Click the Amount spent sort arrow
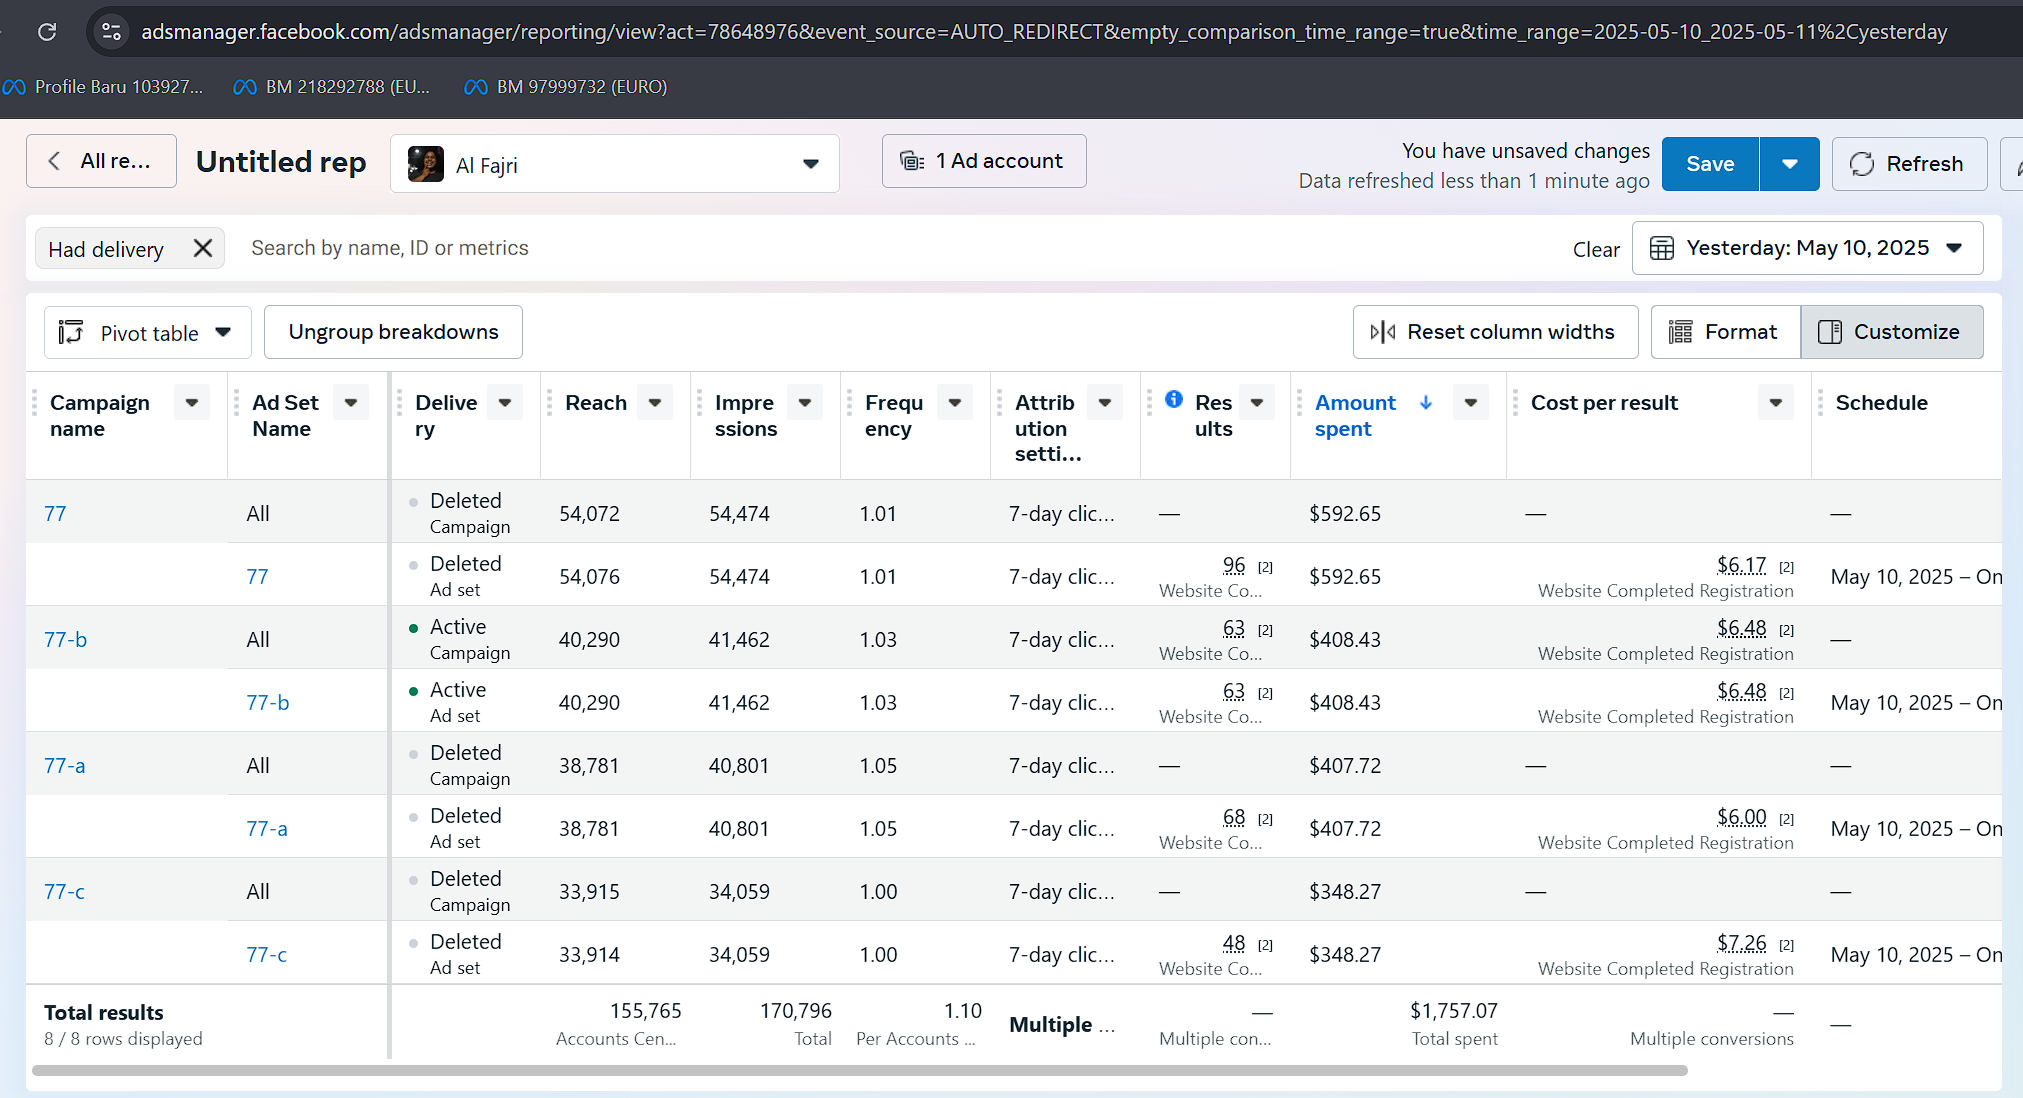This screenshot has width=2023, height=1098. [1426, 402]
